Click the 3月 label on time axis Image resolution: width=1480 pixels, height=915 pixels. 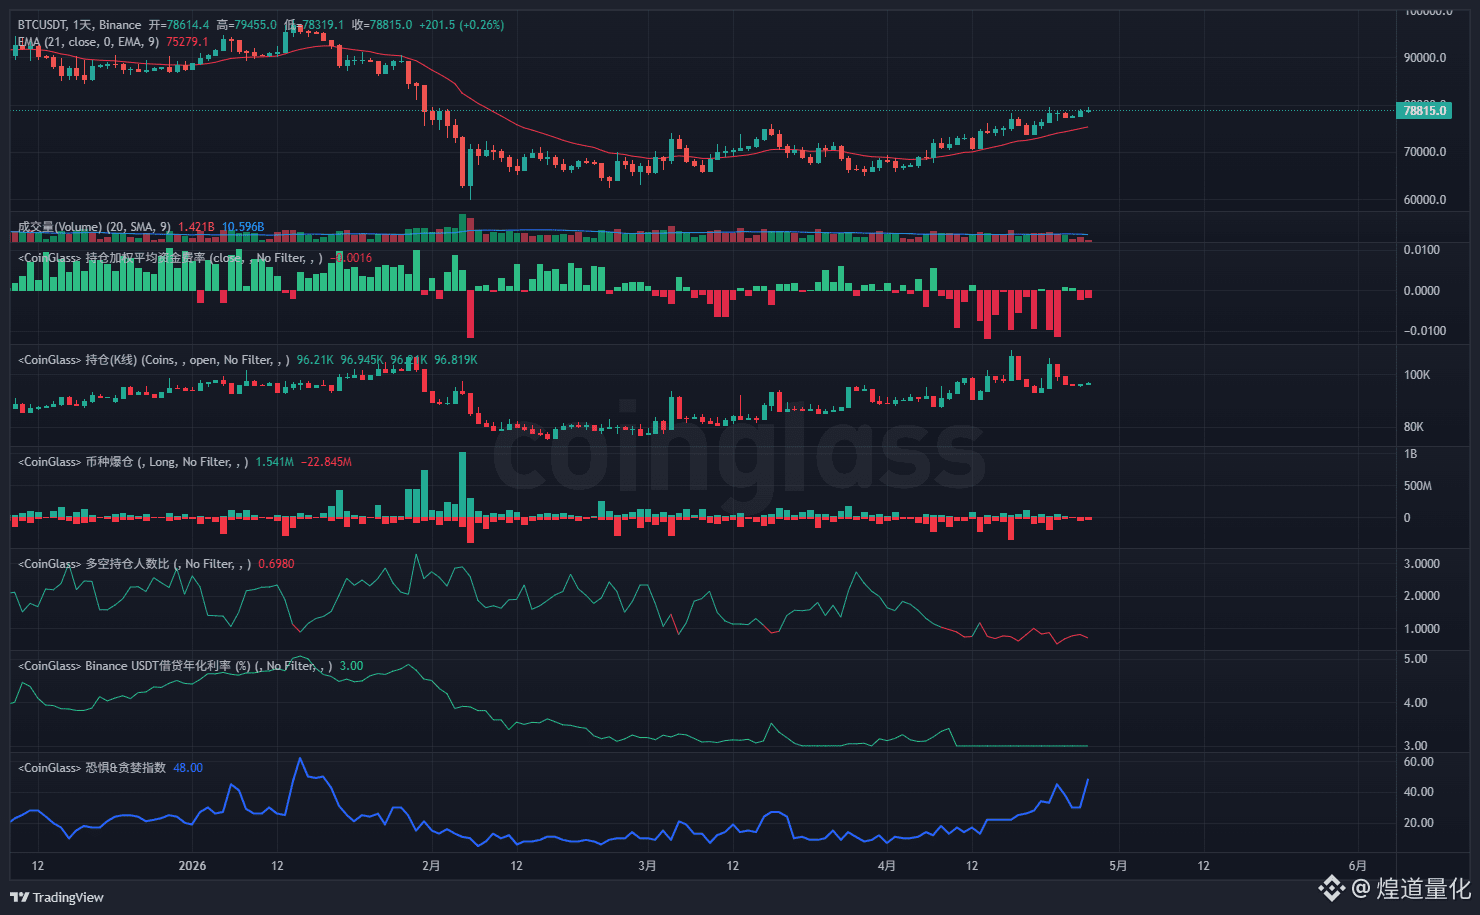647,866
